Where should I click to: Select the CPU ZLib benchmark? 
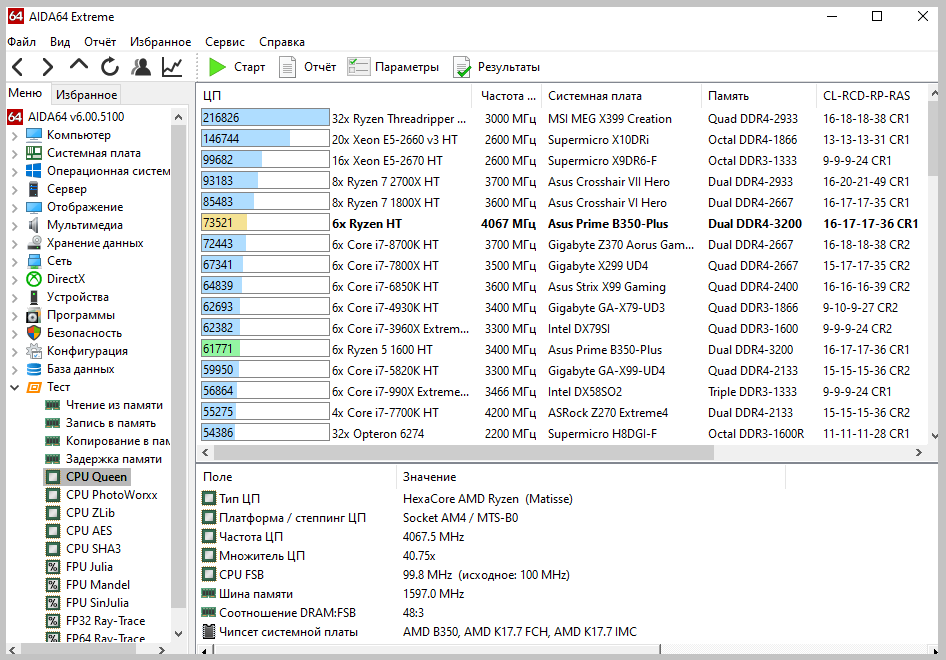point(90,513)
